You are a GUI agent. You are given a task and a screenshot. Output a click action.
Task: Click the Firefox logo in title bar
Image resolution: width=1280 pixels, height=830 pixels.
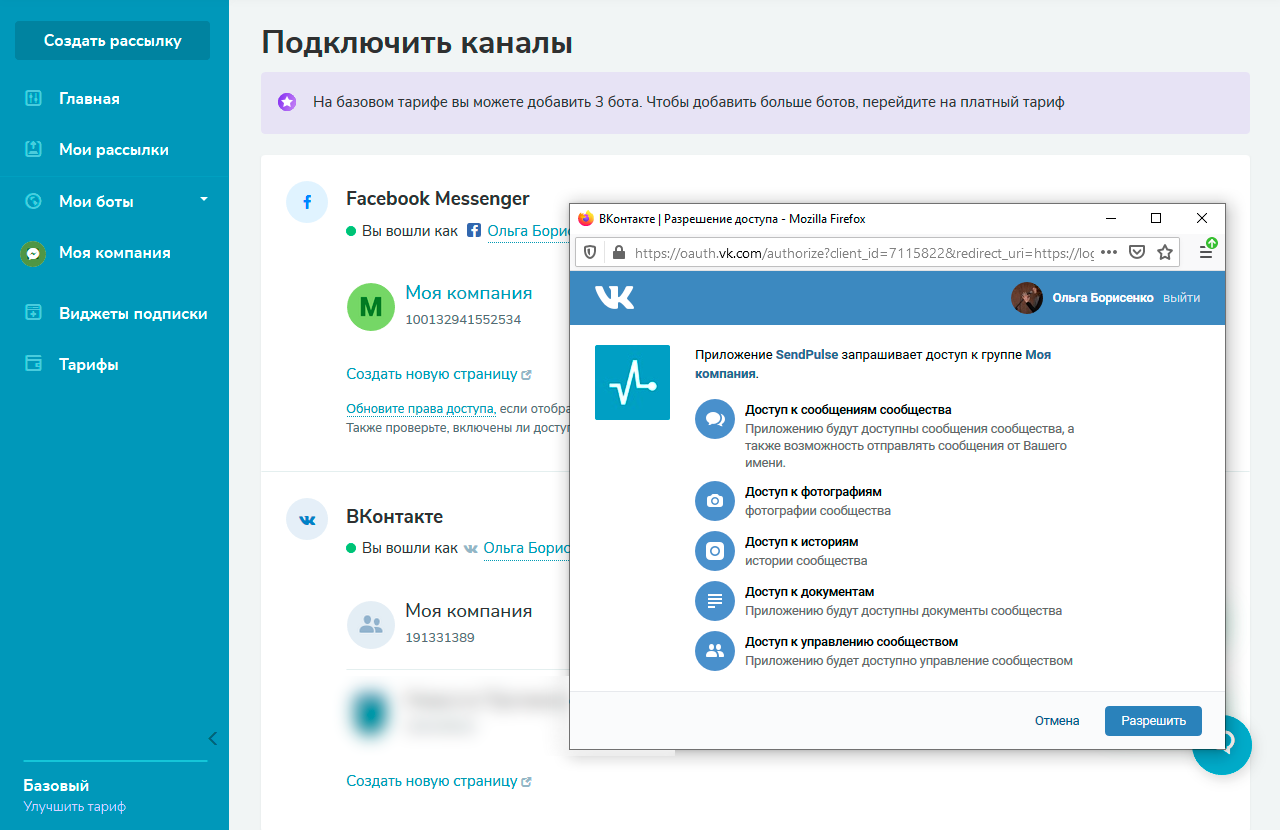(x=586, y=219)
